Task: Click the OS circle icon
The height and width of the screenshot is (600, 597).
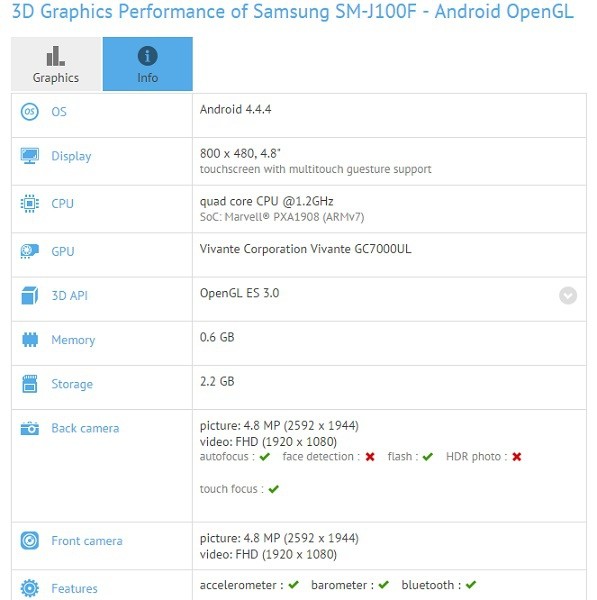Action: tap(29, 112)
